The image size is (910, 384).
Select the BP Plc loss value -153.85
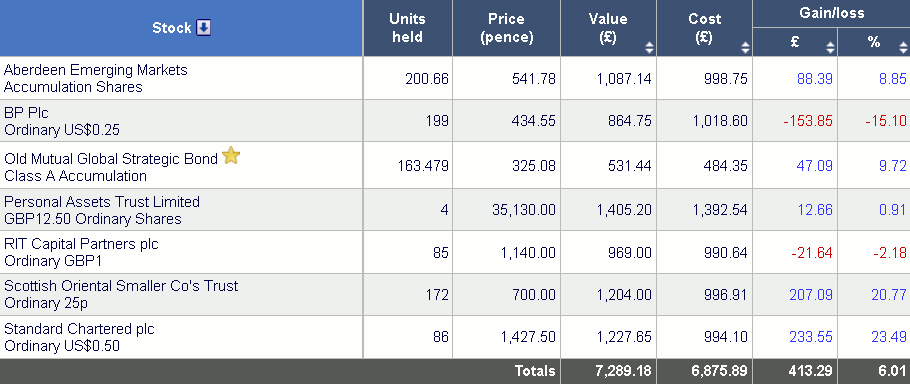[807, 121]
